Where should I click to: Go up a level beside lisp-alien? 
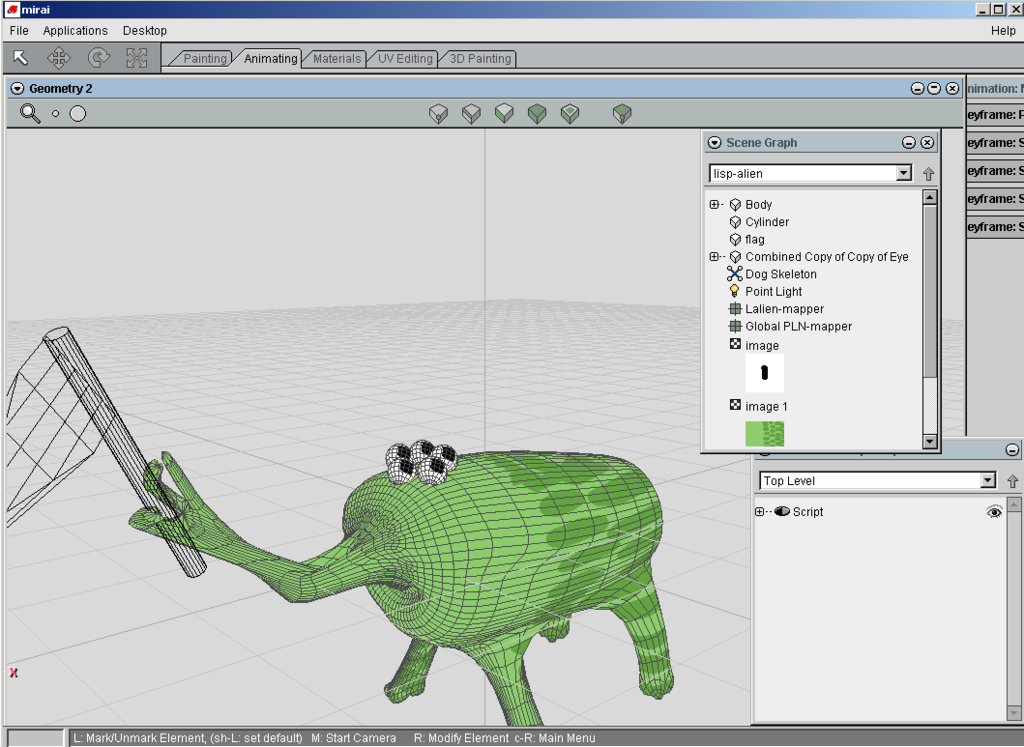[x=928, y=174]
